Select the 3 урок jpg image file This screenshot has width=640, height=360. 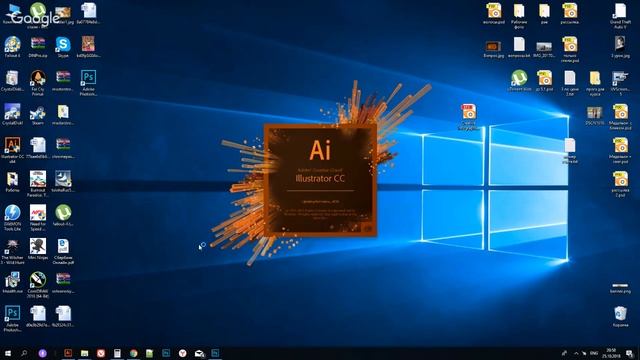620,47
